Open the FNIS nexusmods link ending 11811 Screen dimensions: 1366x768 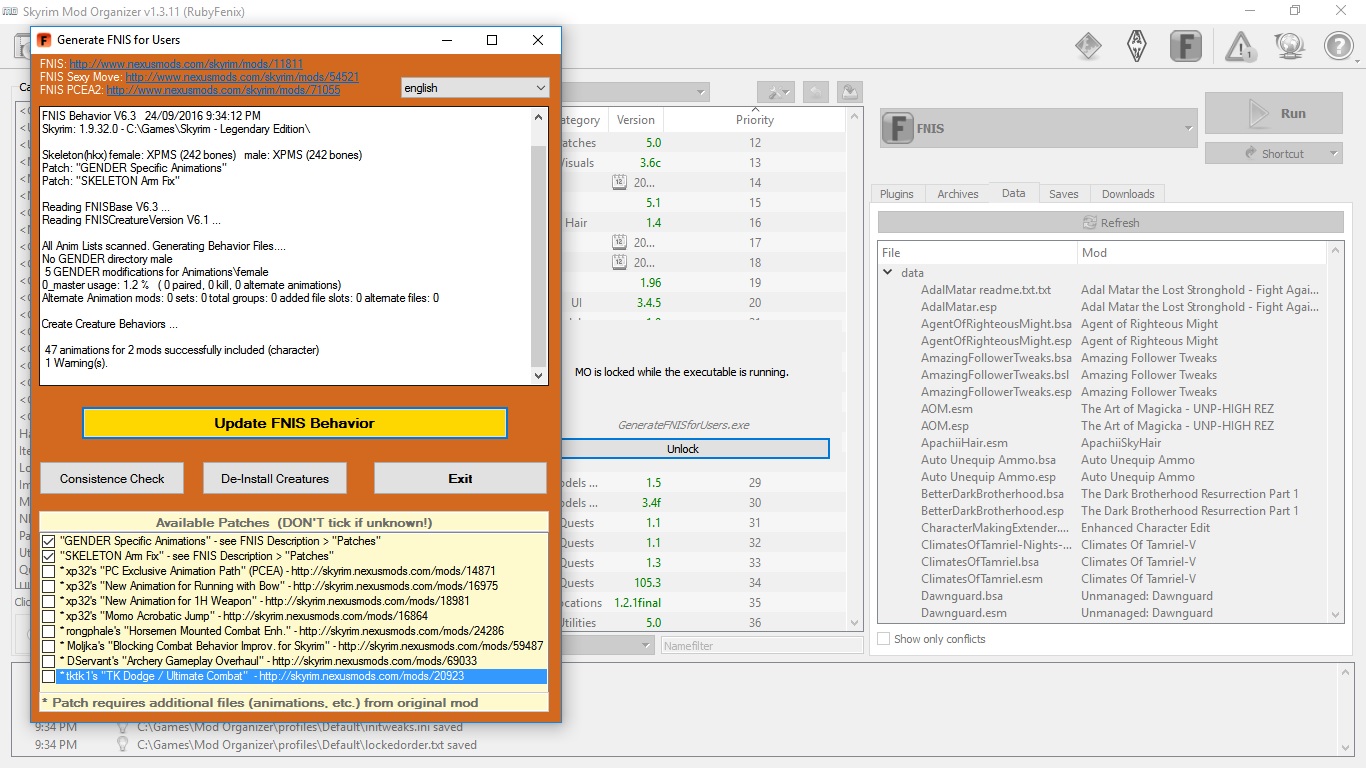[186, 64]
